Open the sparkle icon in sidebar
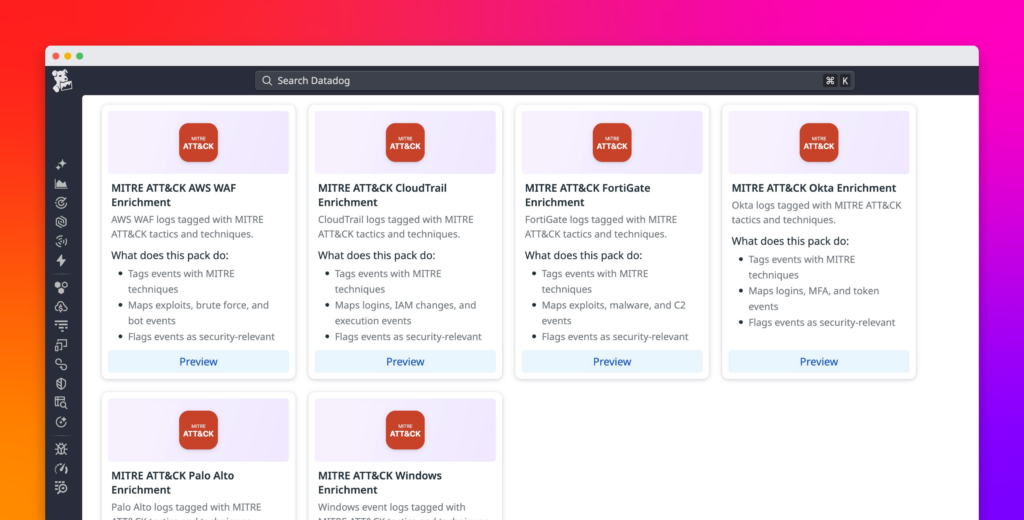Screen dimensions: 1024x520 (61, 164)
